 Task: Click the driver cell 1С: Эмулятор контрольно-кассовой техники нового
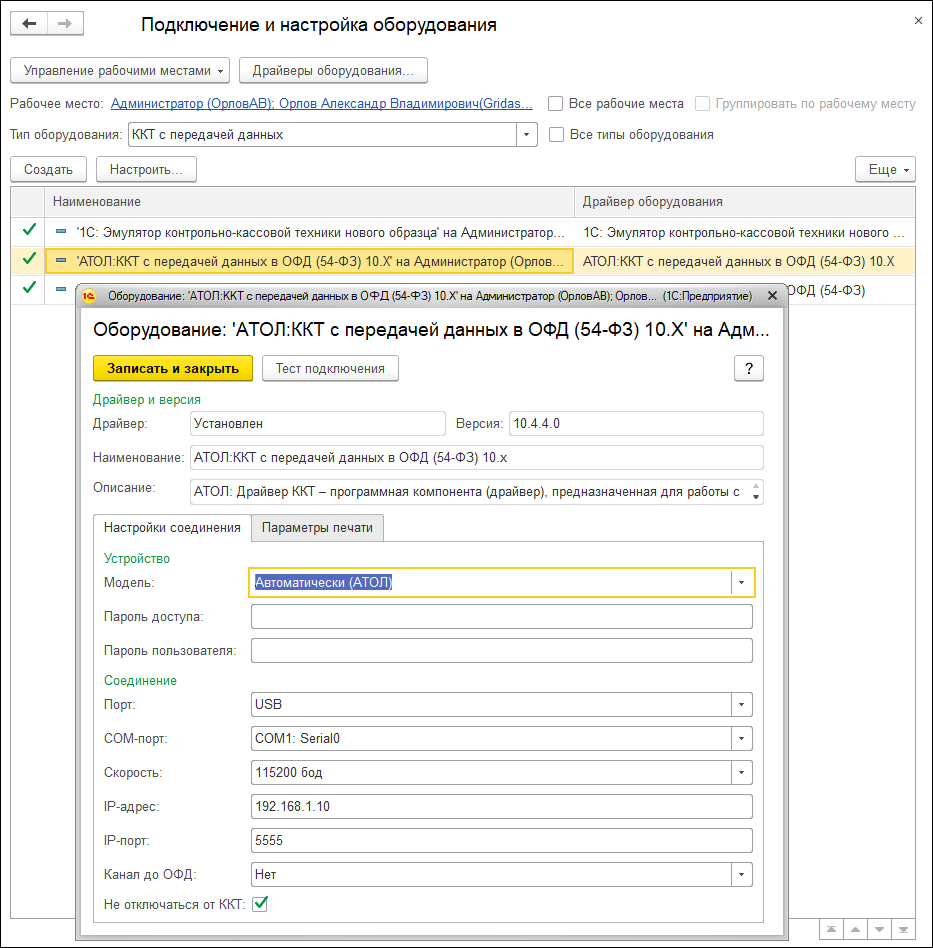pyautogui.click(x=744, y=233)
